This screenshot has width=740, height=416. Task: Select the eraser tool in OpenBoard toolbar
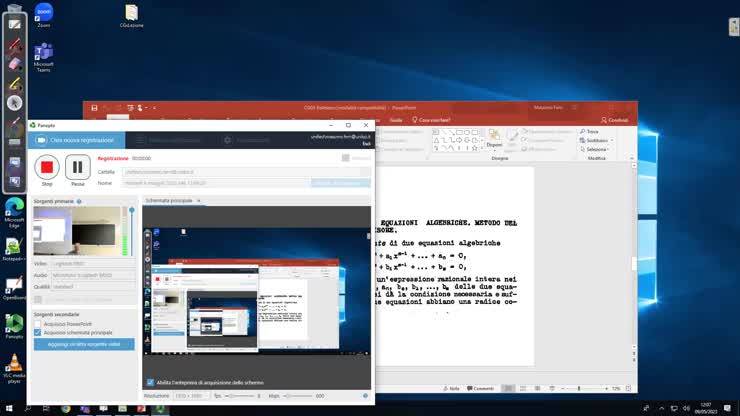tap(15, 63)
